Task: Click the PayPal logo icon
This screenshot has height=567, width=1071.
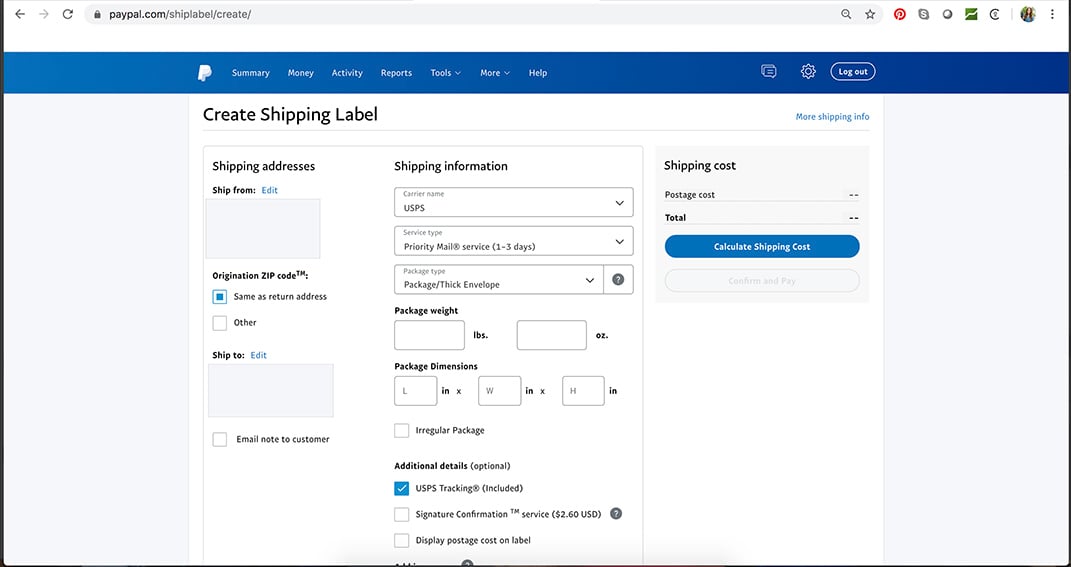Action: click(x=204, y=72)
